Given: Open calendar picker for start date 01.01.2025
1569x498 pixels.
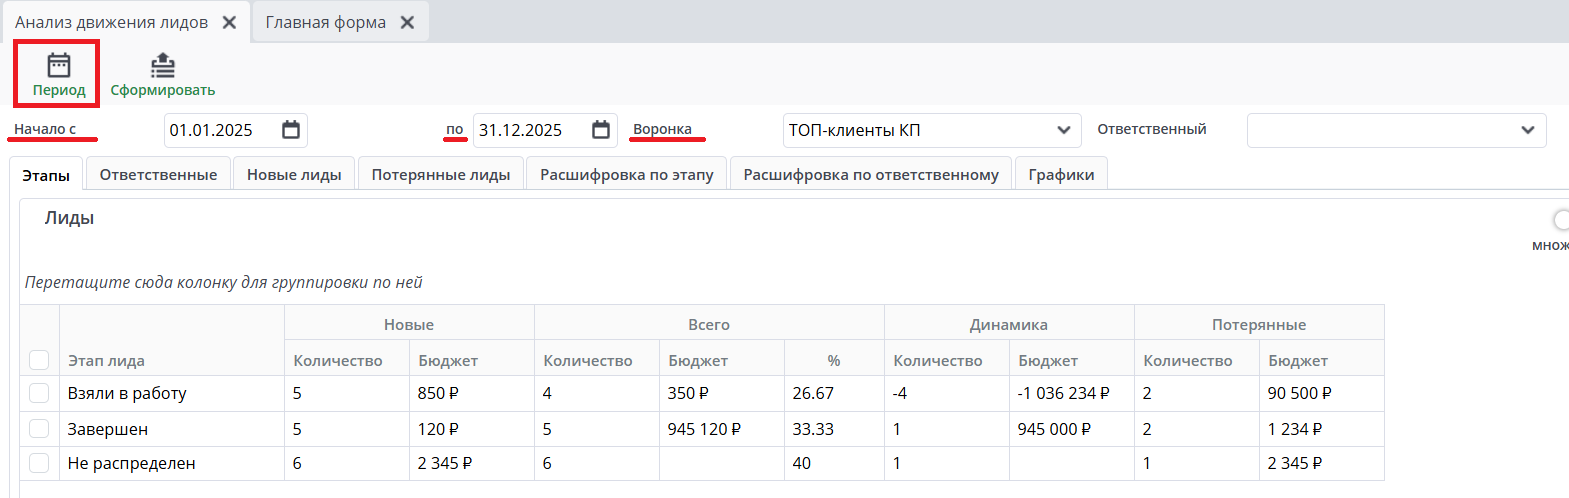Looking at the screenshot, I should click(291, 130).
